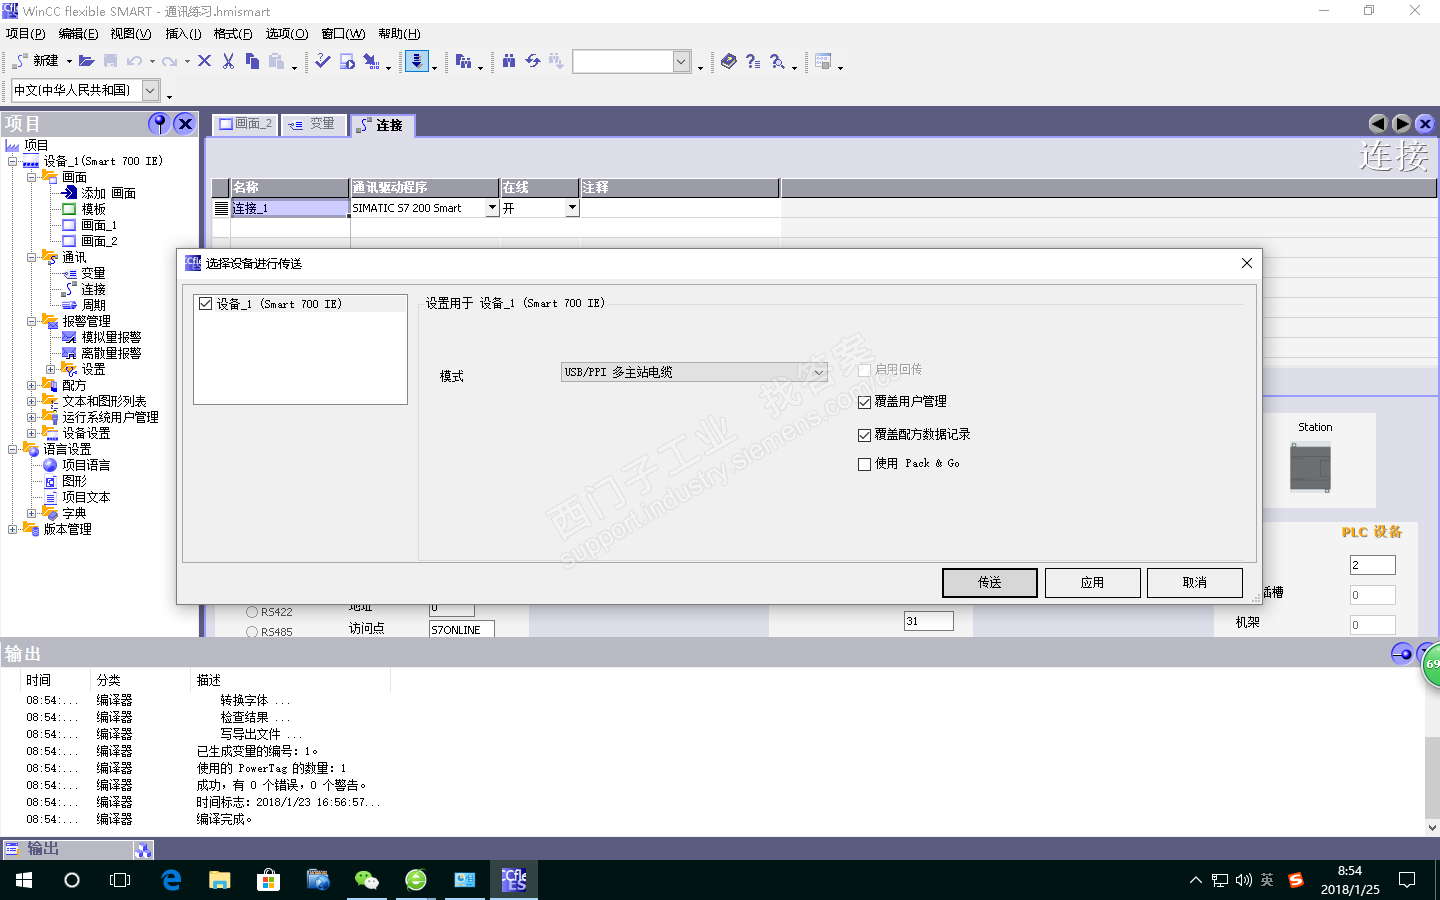Click the Windows Start button
The image size is (1440, 900).
[x=24, y=880]
